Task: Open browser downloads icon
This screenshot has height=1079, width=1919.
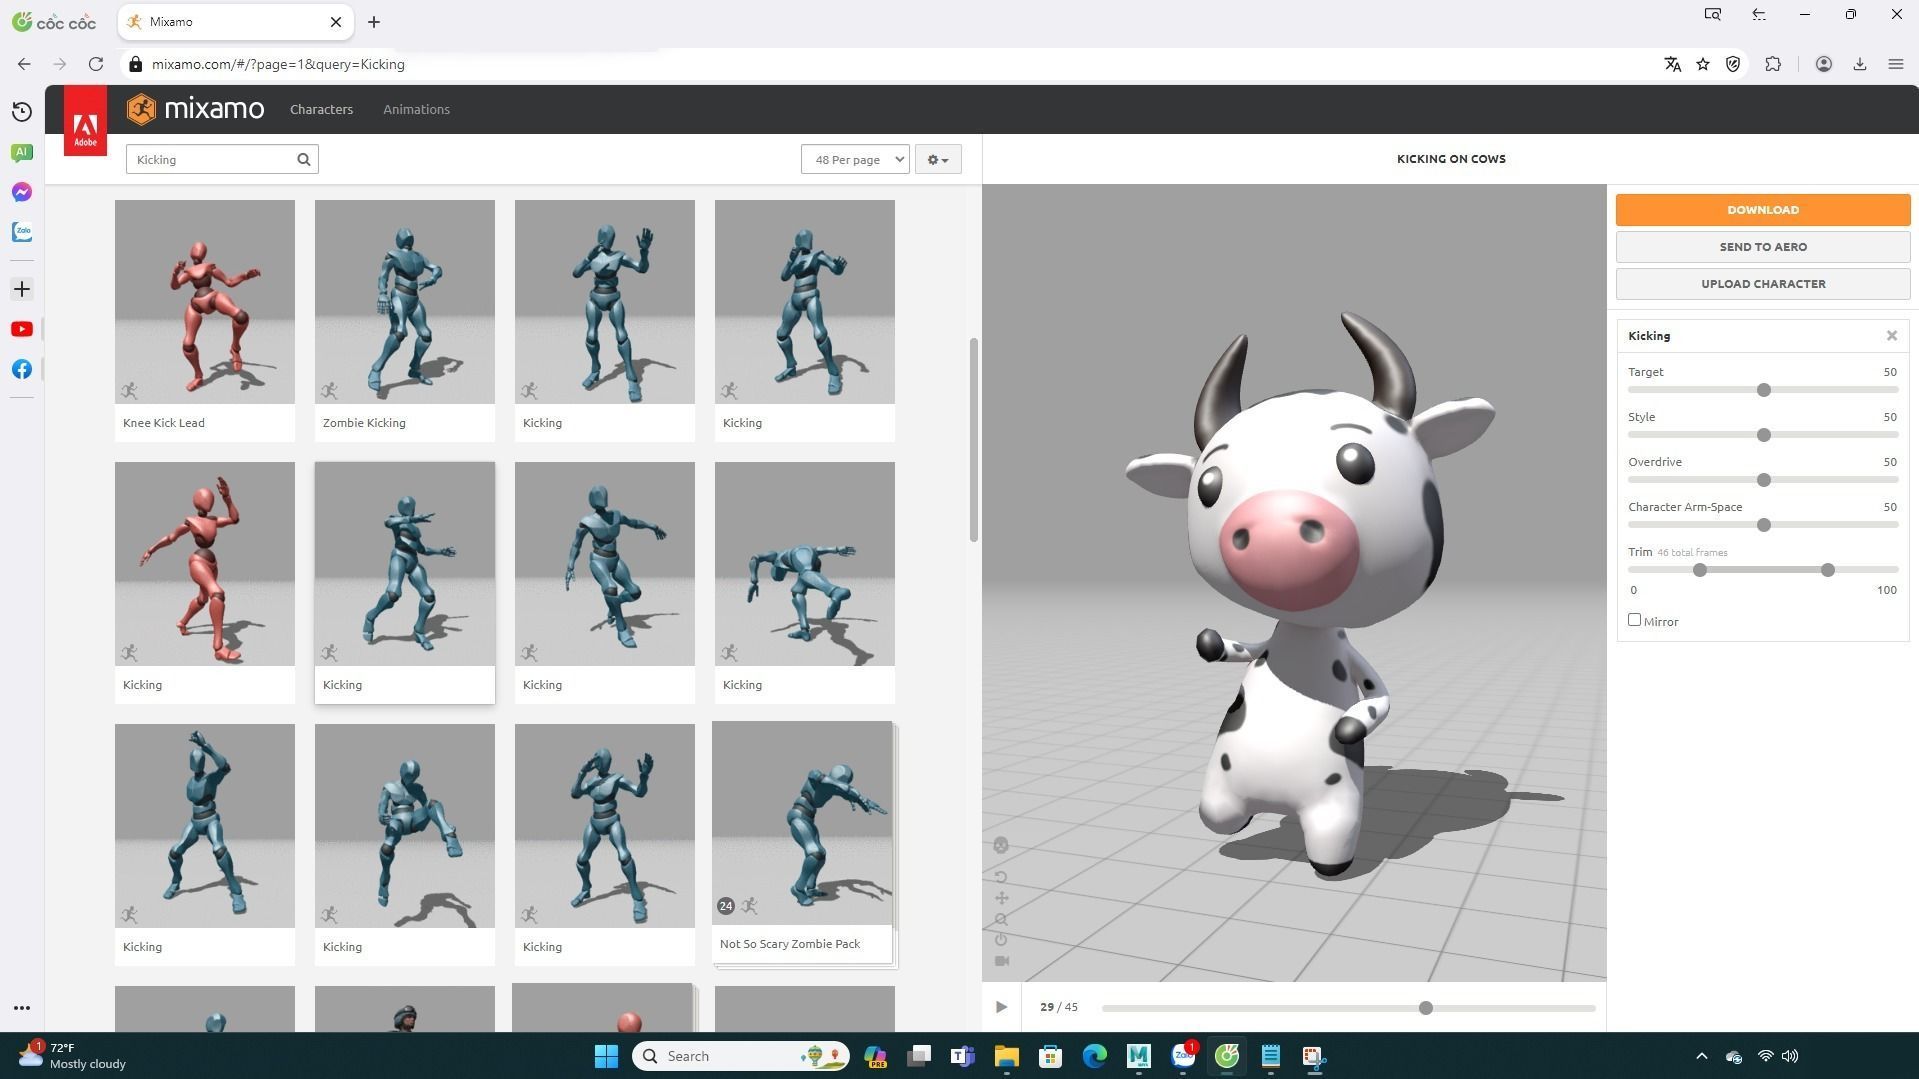Action: point(1859,64)
